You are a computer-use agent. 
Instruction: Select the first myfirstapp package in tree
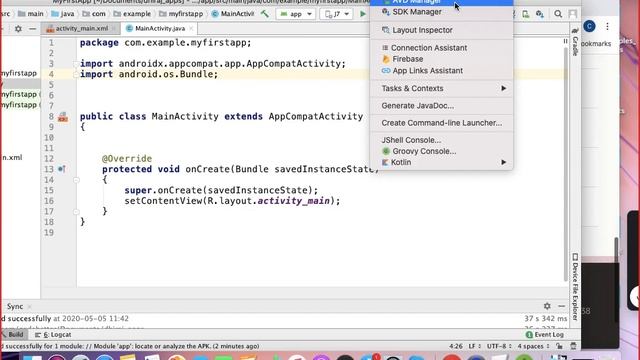[x=19, y=73]
